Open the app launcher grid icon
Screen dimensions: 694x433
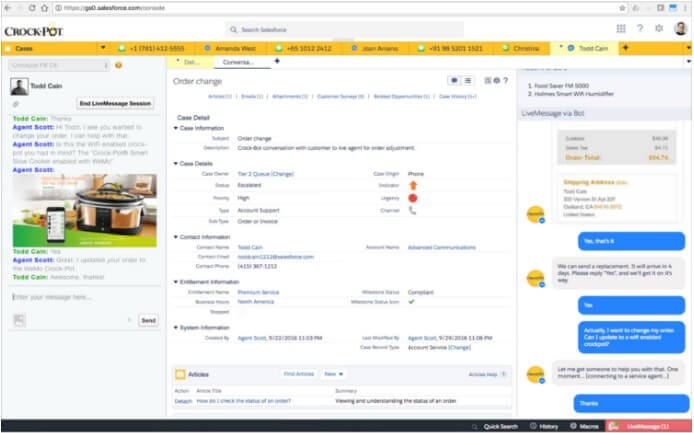621,28
